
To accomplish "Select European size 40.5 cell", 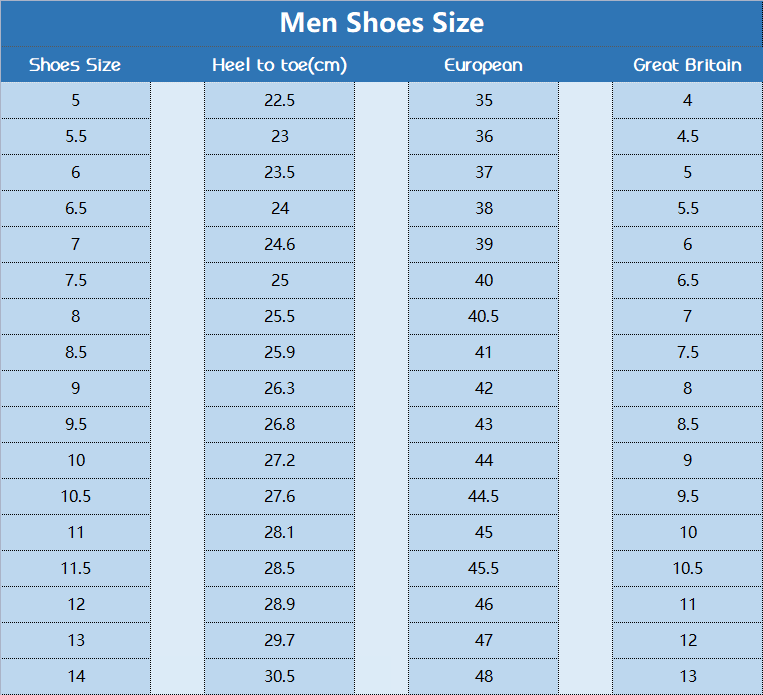I will [484, 316].
